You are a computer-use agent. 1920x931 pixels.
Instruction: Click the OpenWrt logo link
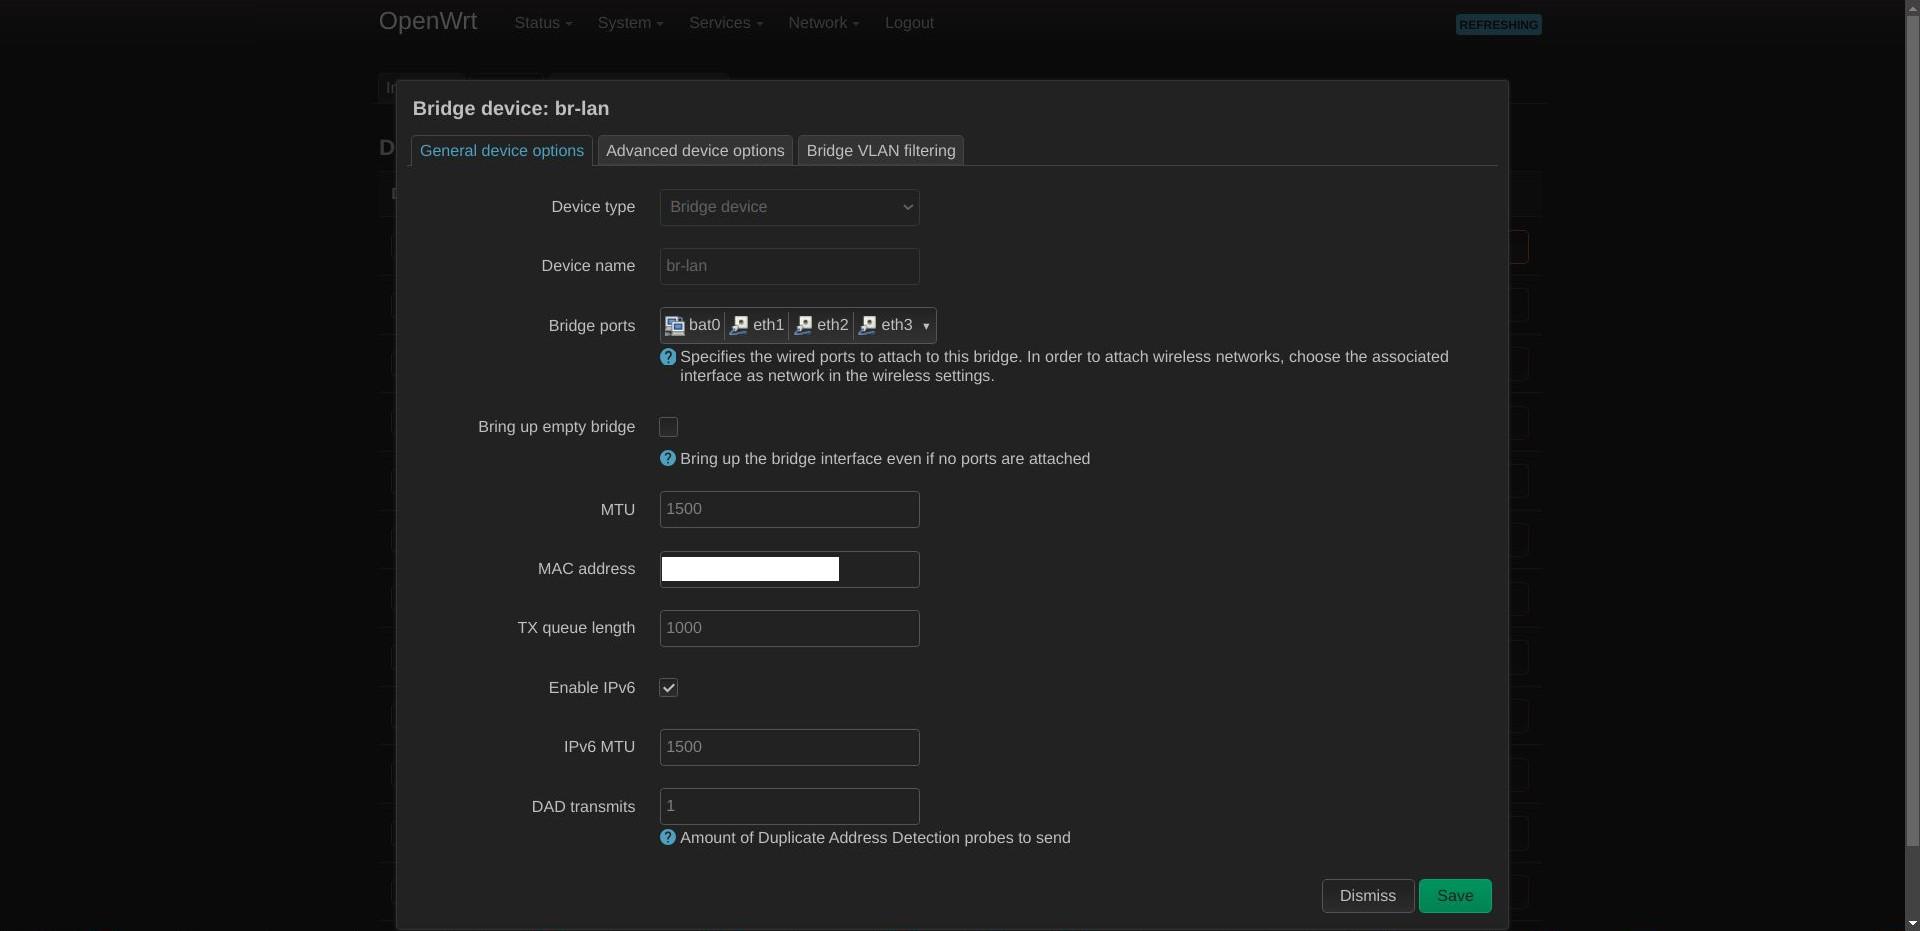428,21
